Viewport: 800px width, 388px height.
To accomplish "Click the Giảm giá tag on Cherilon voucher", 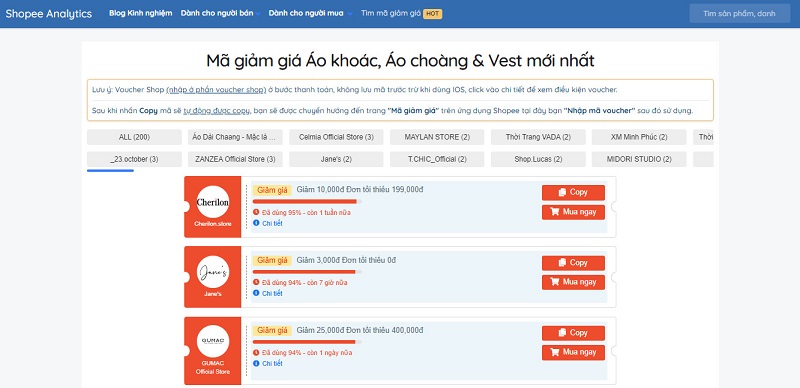I will coord(272,190).
